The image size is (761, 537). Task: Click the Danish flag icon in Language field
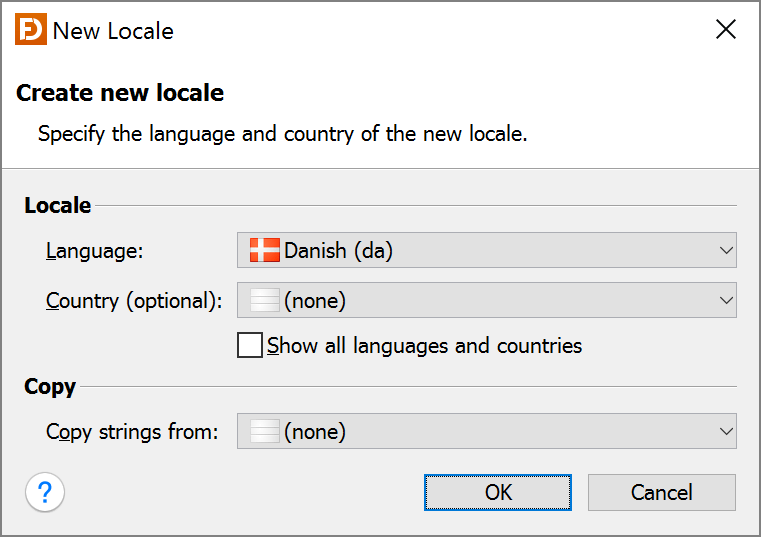click(265, 250)
